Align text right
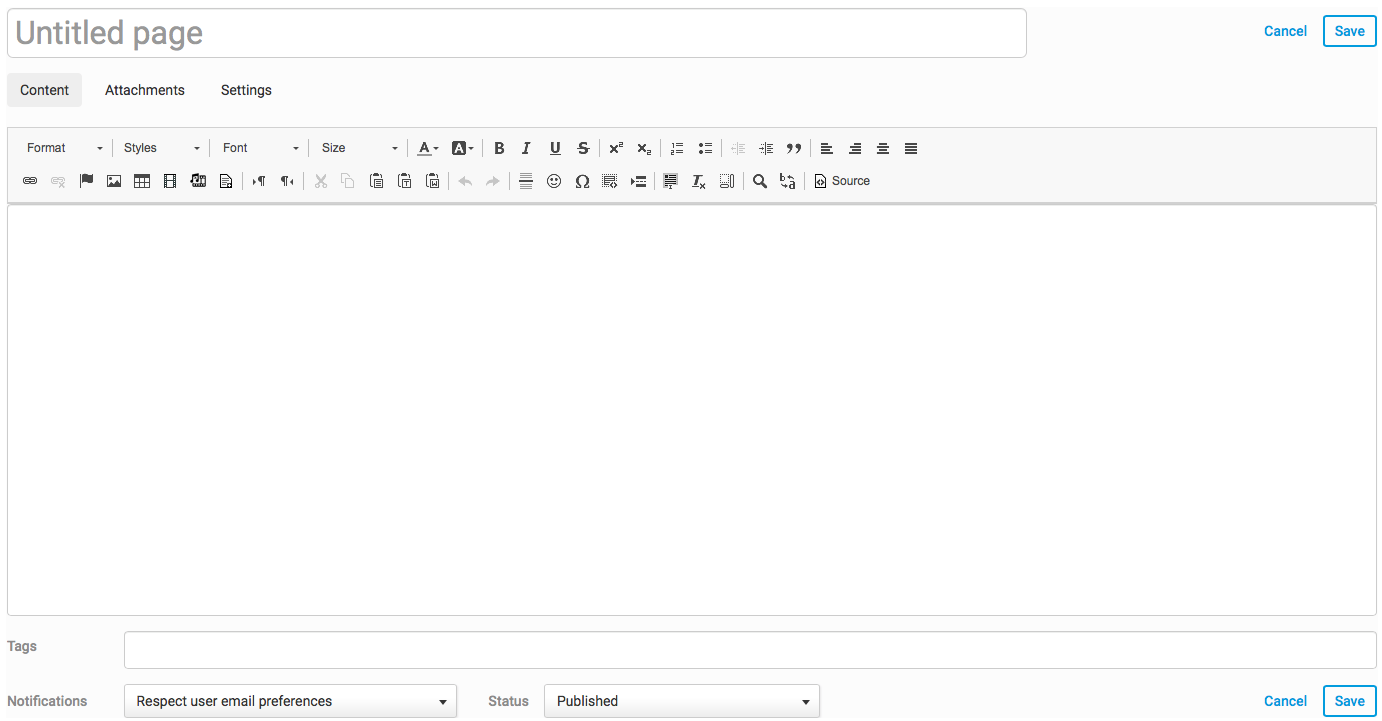 coord(855,148)
